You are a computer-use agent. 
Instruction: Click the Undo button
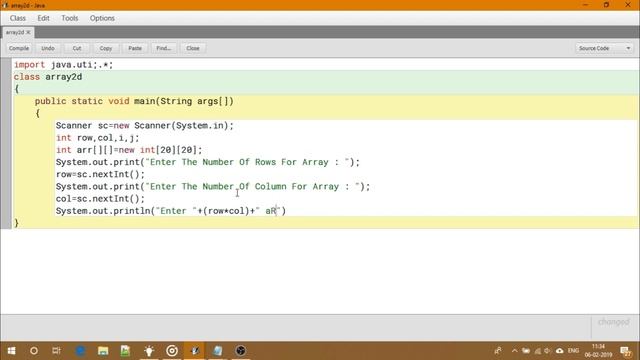tap(48, 48)
